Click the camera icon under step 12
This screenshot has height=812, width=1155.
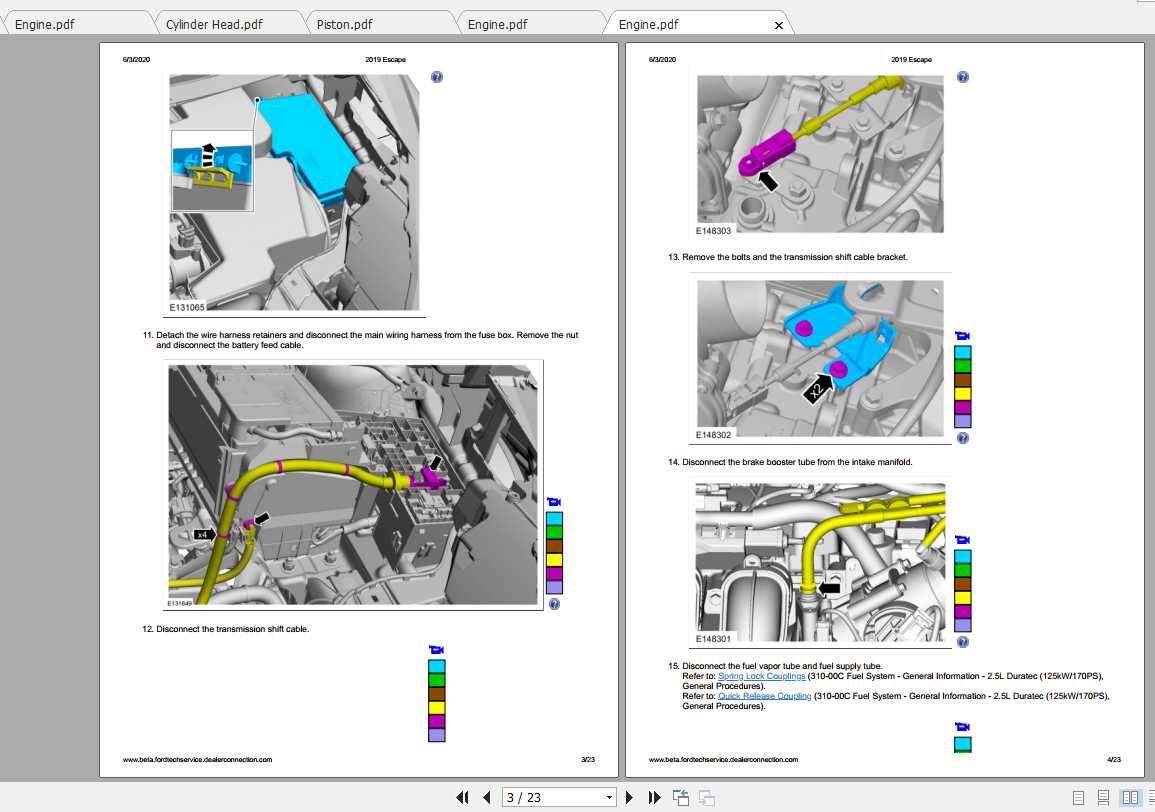coord(437,650)
